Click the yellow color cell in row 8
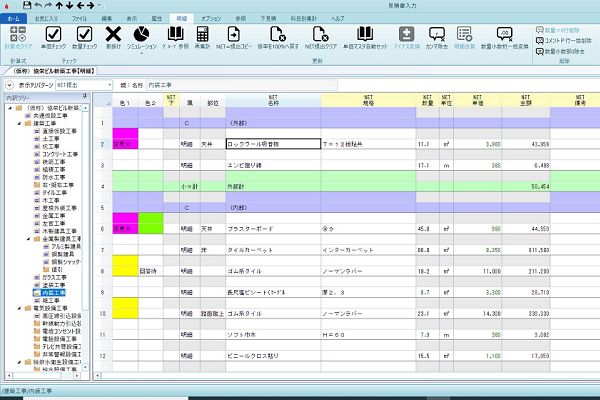This screenshot has height=400, width=600. coord(125,266)
